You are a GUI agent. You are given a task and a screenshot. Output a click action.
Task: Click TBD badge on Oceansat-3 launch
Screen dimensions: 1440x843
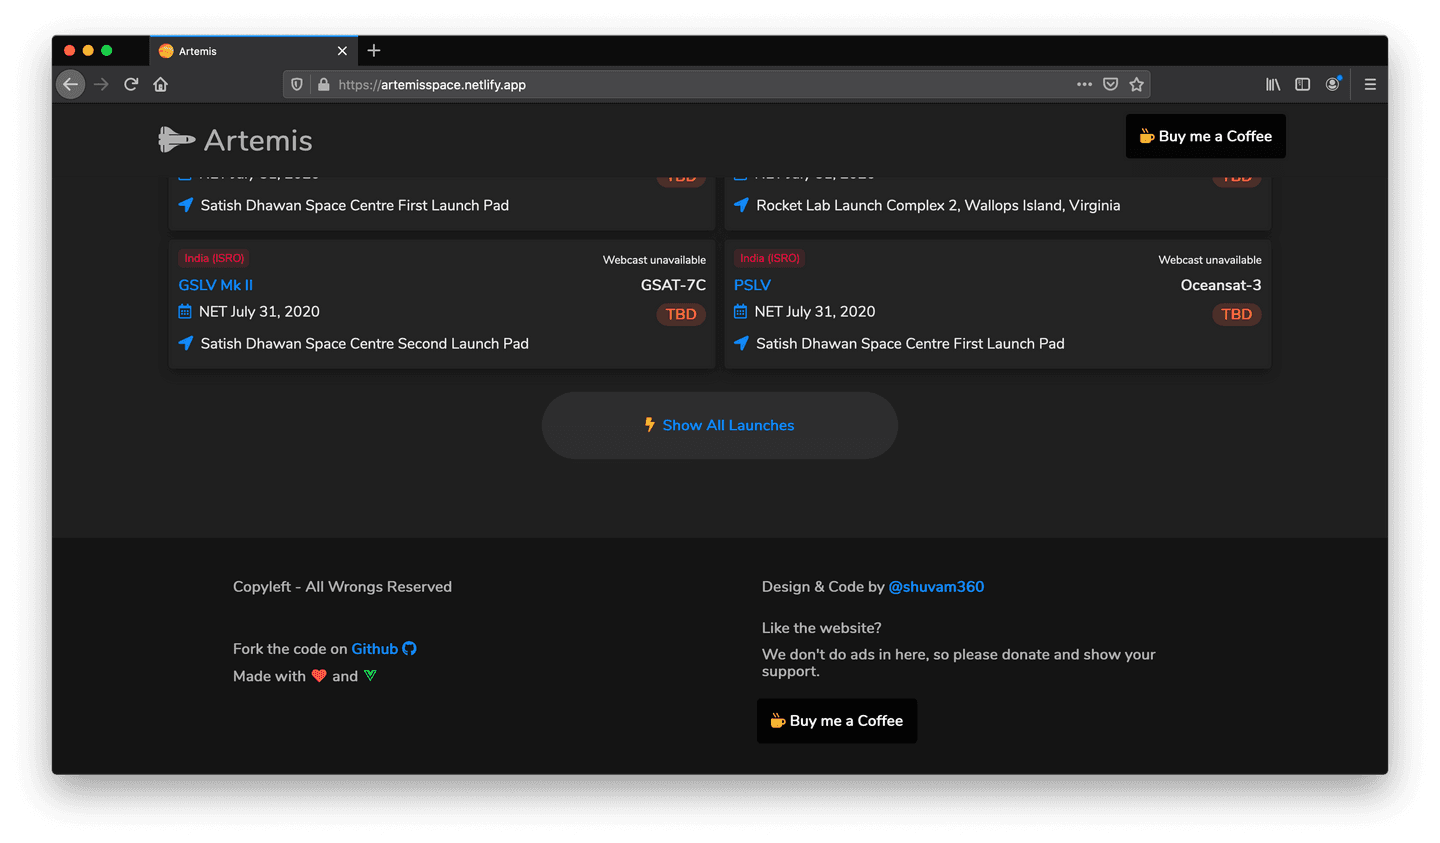(1237, 314)
